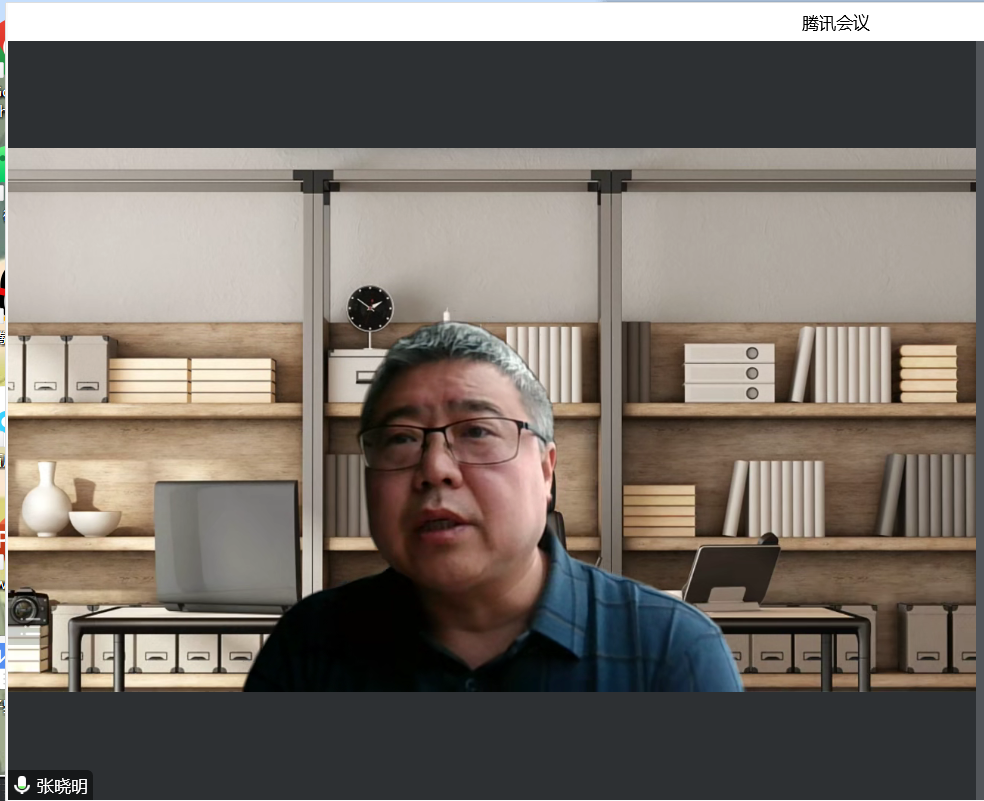Click the tablet on its stand on the desk

[730, 575]
